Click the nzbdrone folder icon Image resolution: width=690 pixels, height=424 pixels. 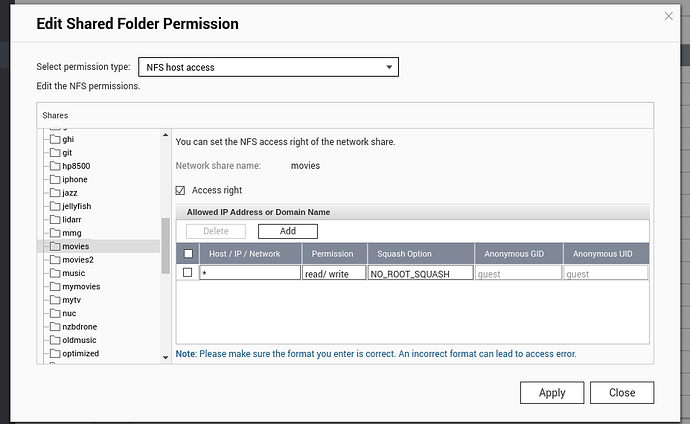[54, 327]
